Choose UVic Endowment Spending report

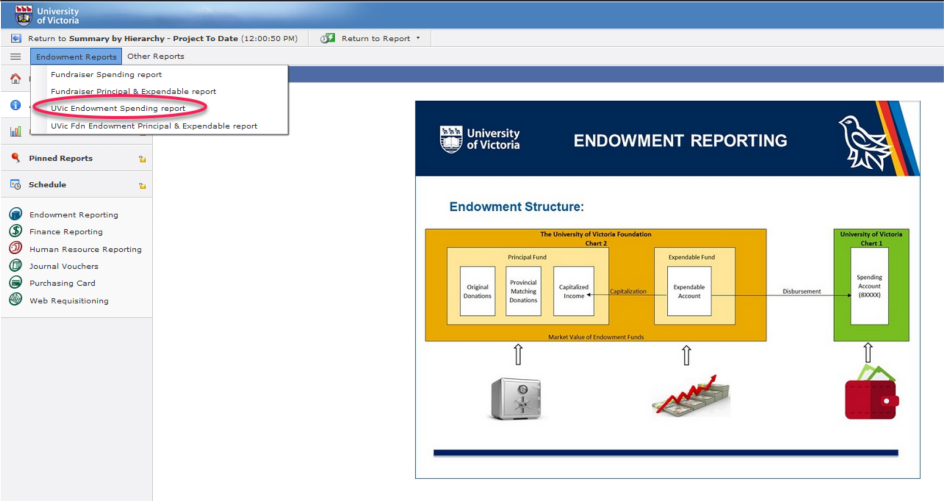118,108
